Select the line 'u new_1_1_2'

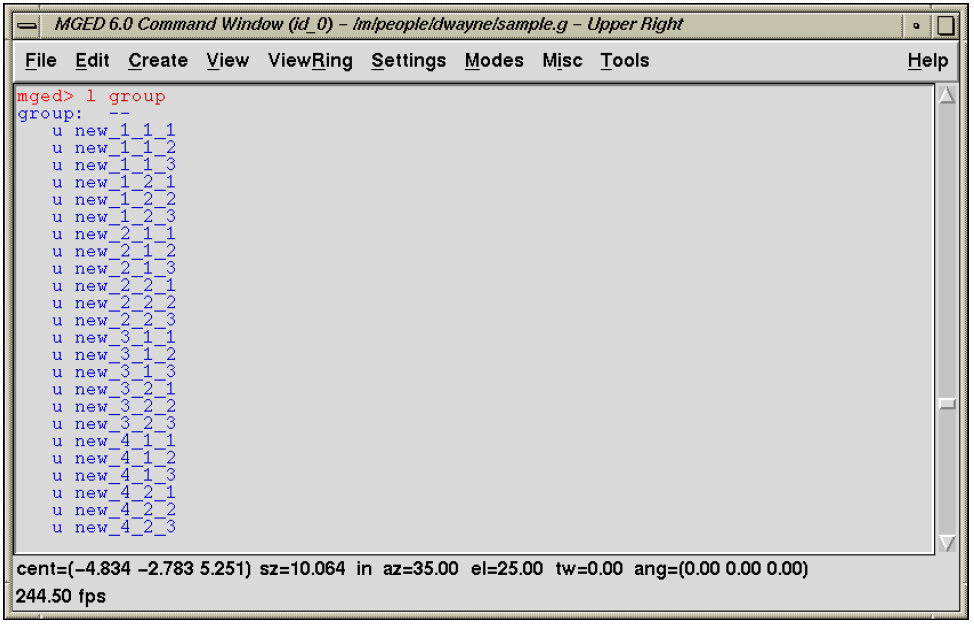[114, 148]
